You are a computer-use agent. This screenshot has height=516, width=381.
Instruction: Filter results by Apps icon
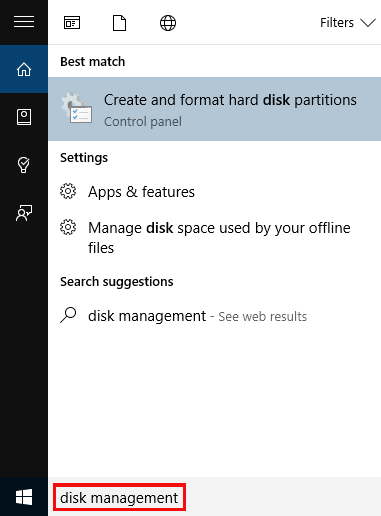(72, 23)
